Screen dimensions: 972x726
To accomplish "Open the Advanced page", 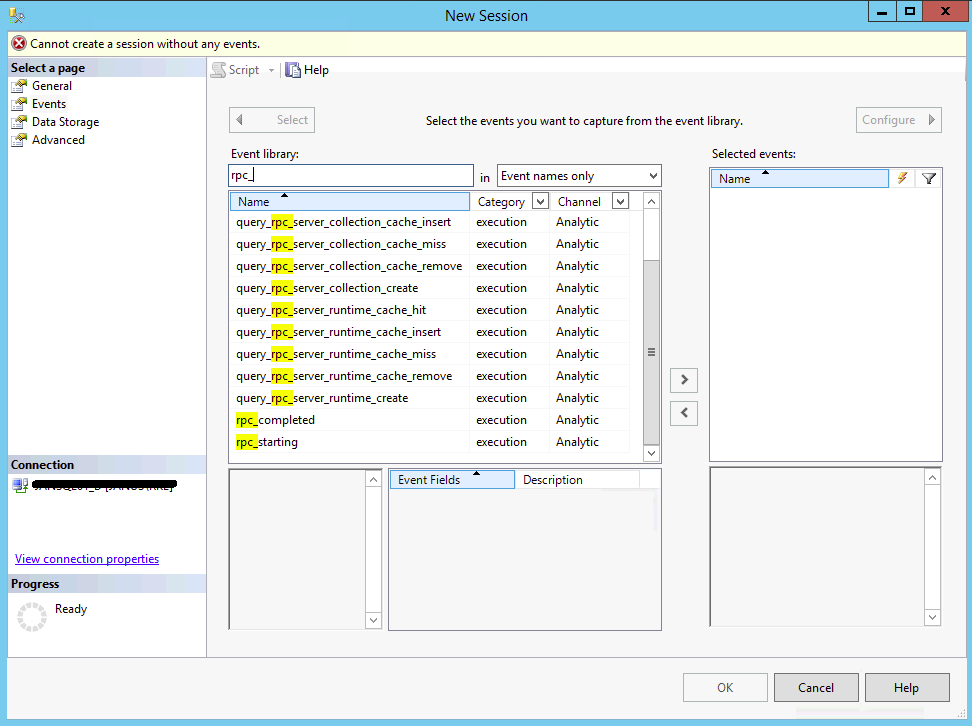I will pyautogui.click(x=58, y=140).
